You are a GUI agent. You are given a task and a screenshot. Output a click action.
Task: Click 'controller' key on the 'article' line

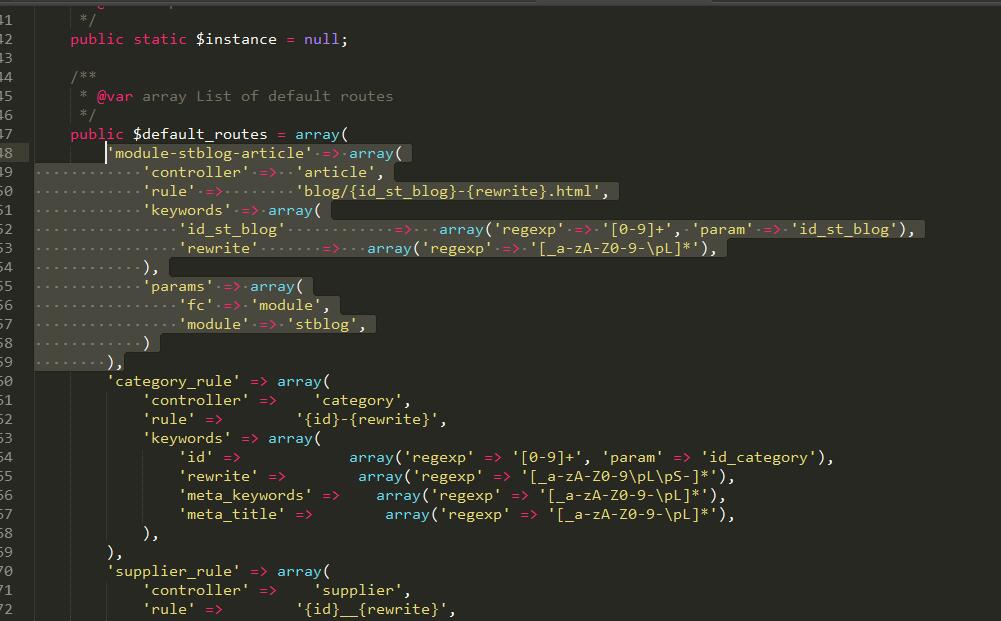coord(196,172)
